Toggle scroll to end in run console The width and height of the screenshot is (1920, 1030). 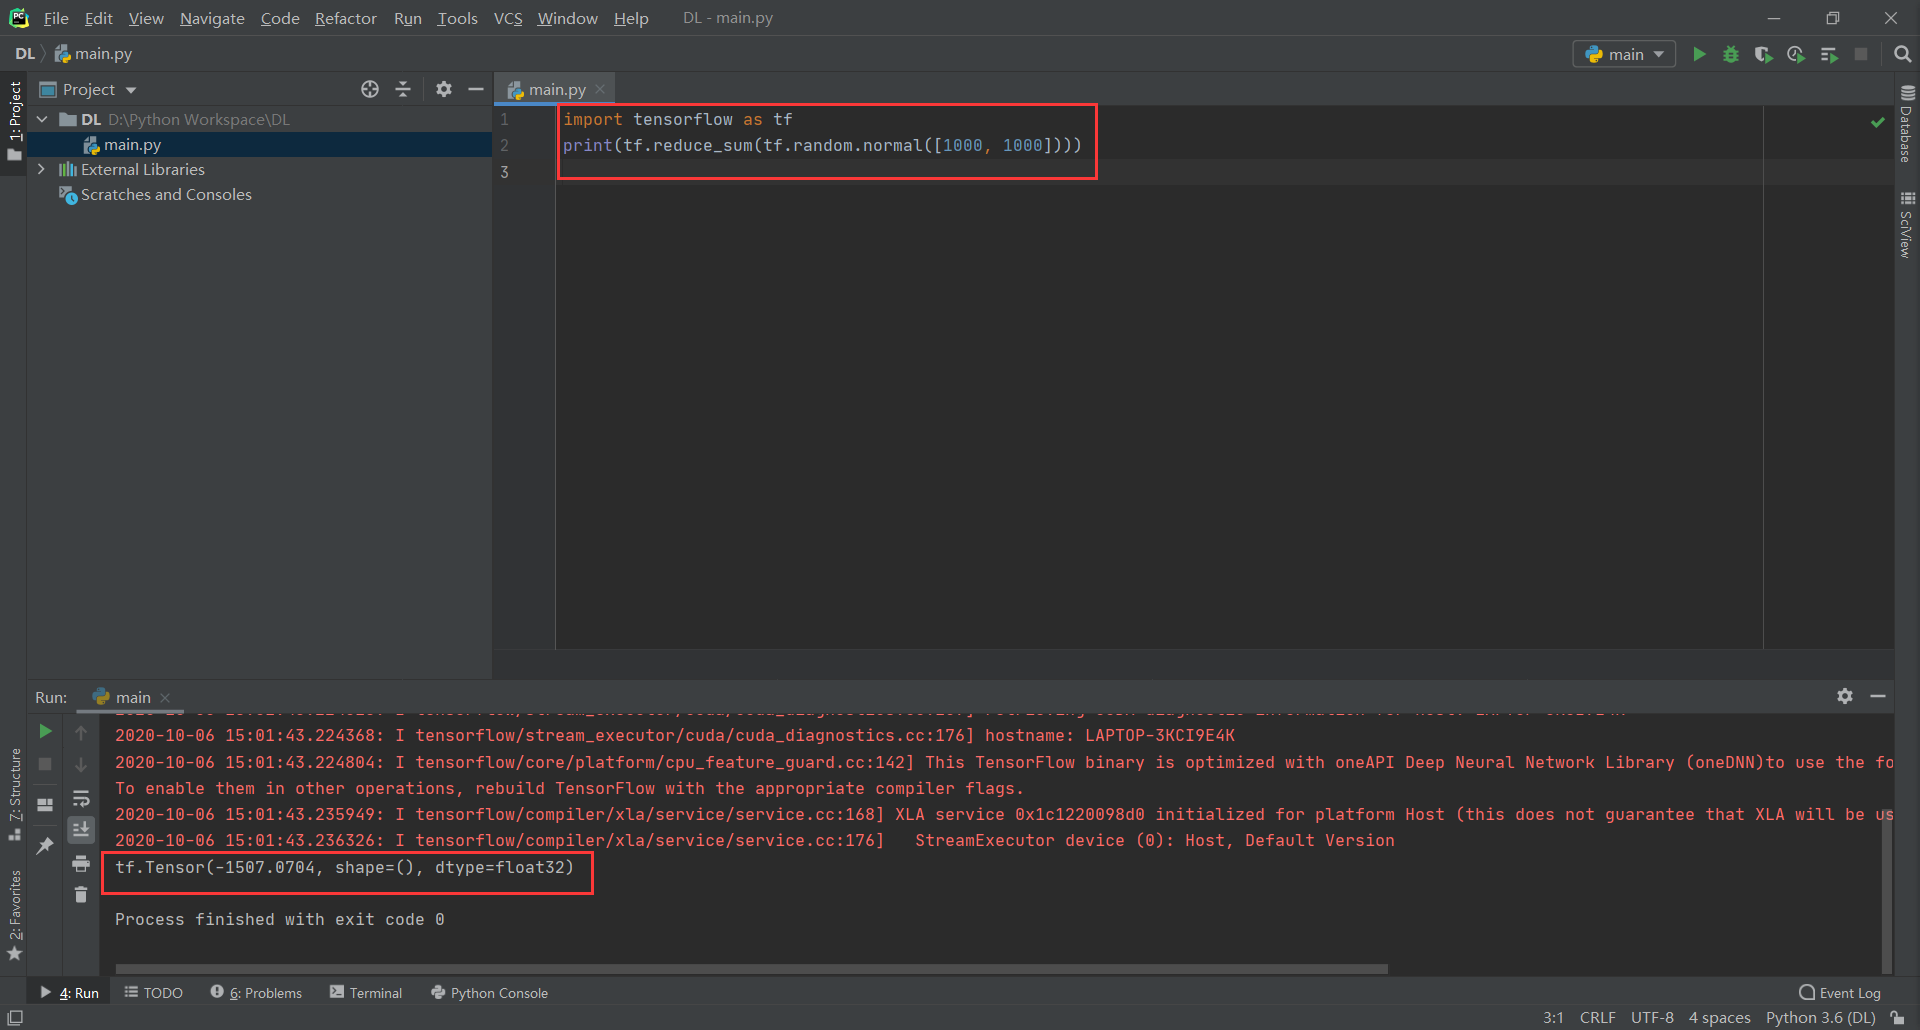[x=81, y=830]
